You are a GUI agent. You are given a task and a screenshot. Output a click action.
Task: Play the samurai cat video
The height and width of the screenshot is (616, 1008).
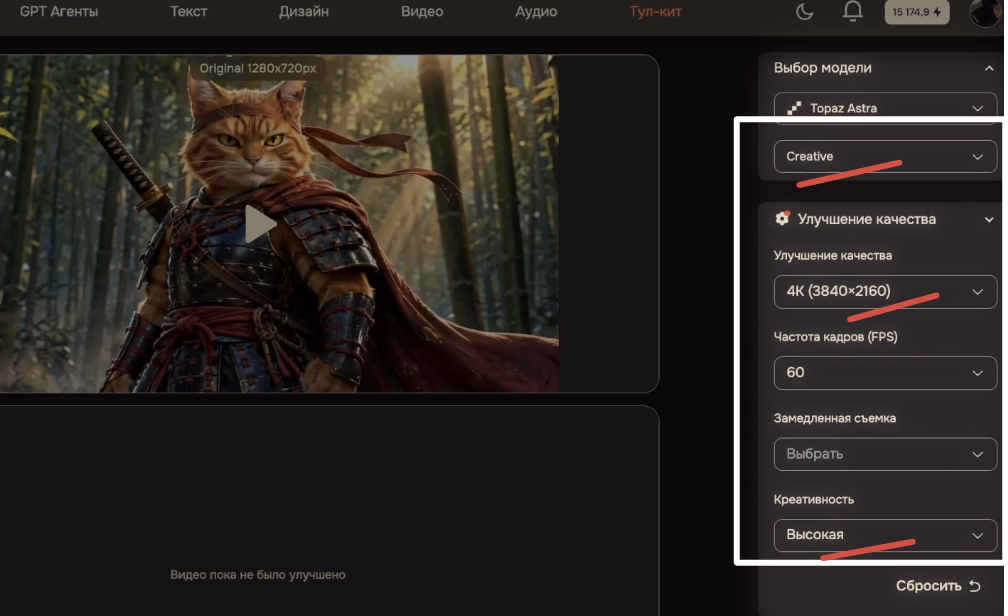260,224
